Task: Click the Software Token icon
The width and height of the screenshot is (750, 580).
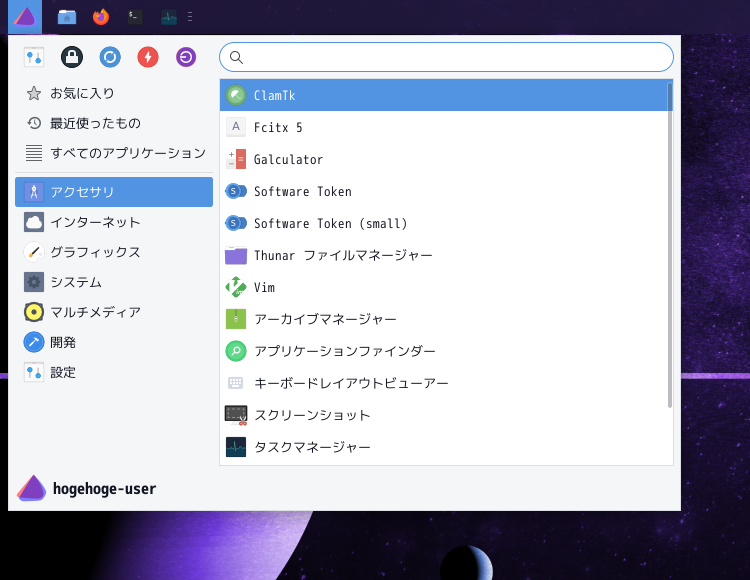Action: (236, 191)
